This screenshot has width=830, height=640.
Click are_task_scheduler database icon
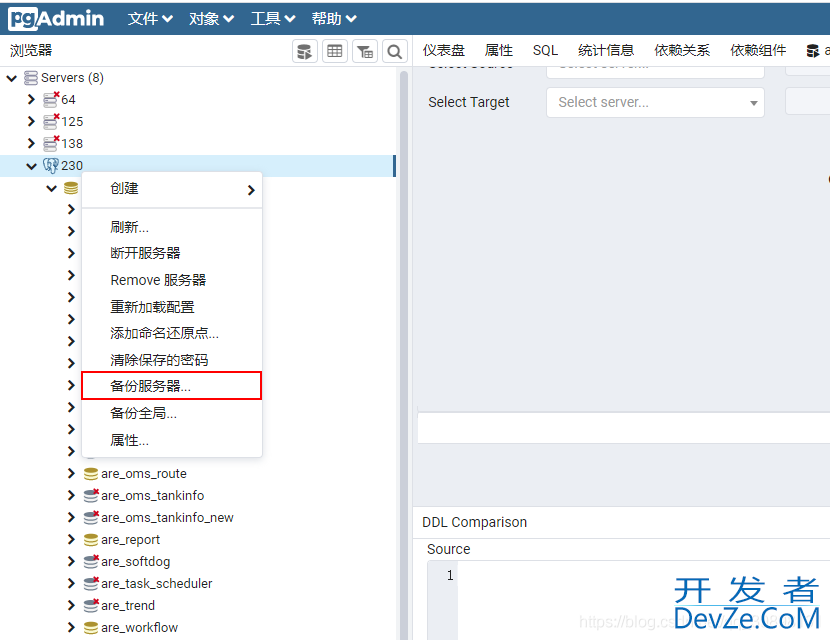91,583
